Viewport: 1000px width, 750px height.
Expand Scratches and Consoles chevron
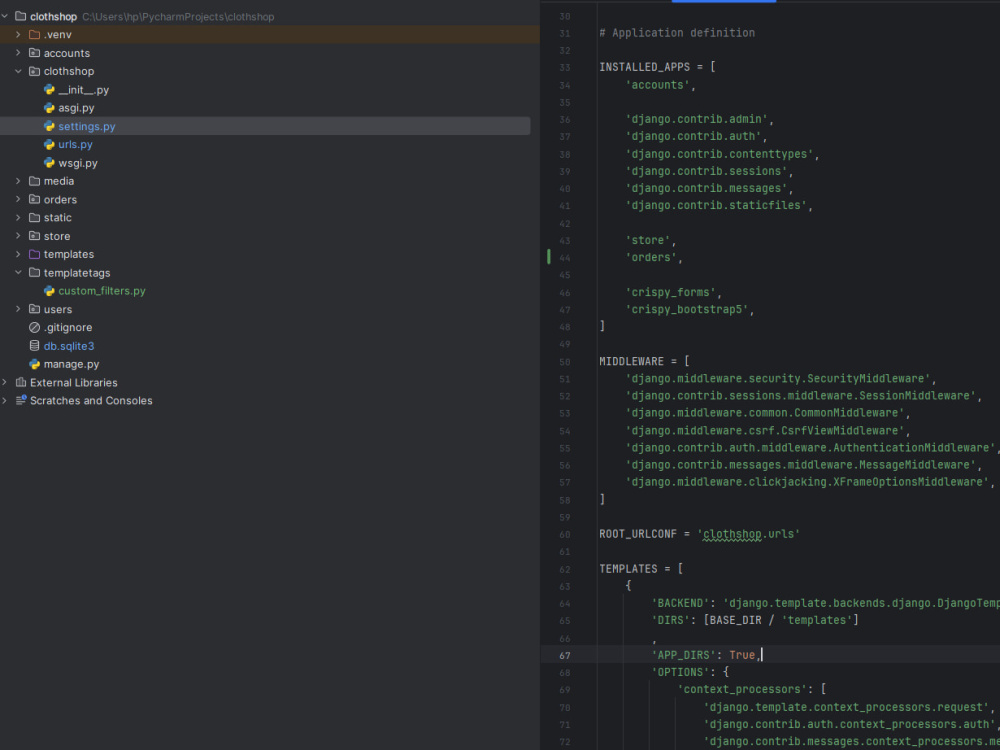point(4,401)
